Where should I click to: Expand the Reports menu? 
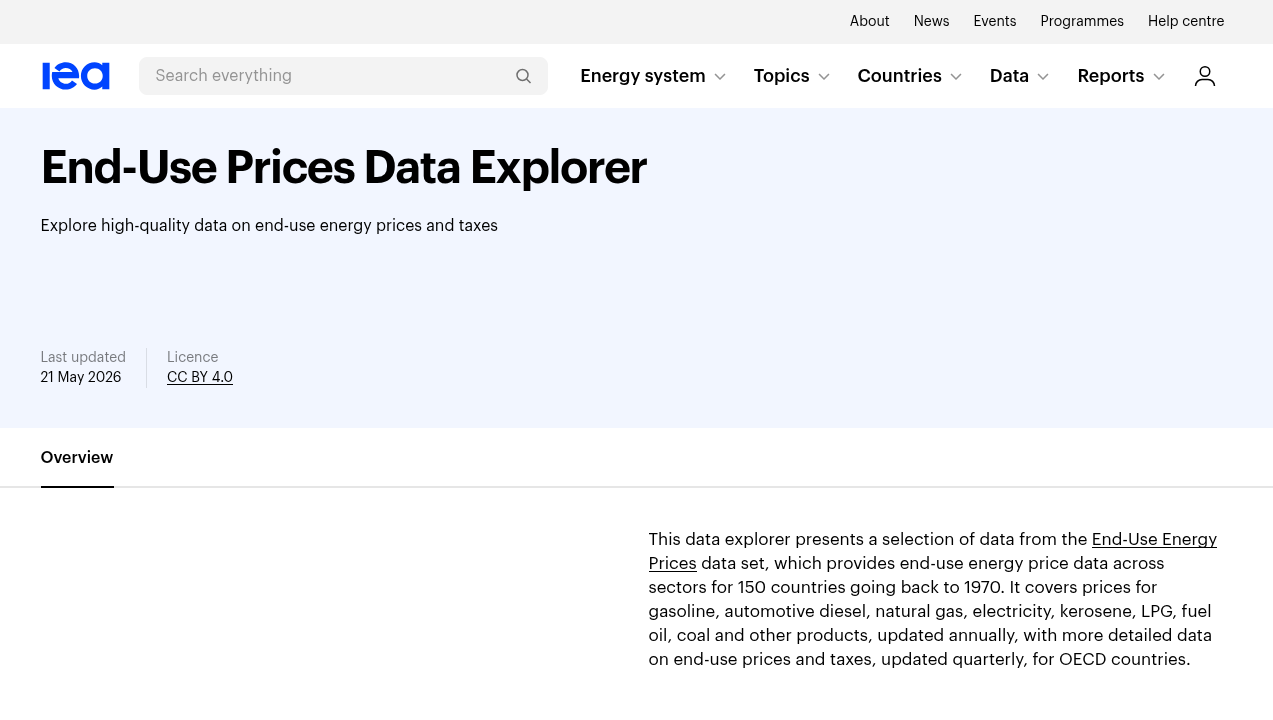point(1121,76)
